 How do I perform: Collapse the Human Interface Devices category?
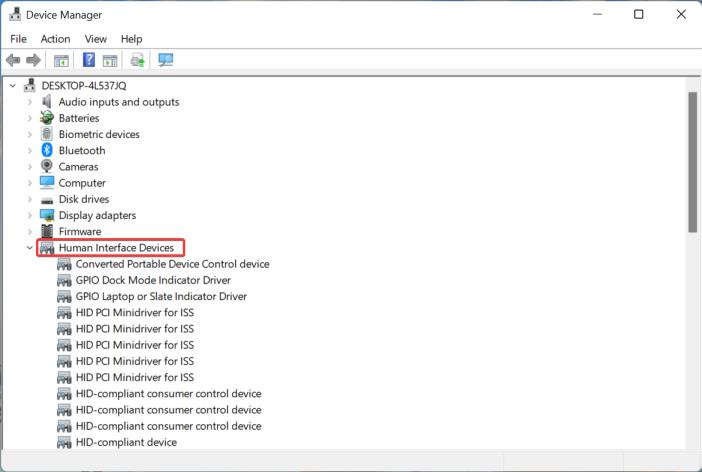coord(30,248)
